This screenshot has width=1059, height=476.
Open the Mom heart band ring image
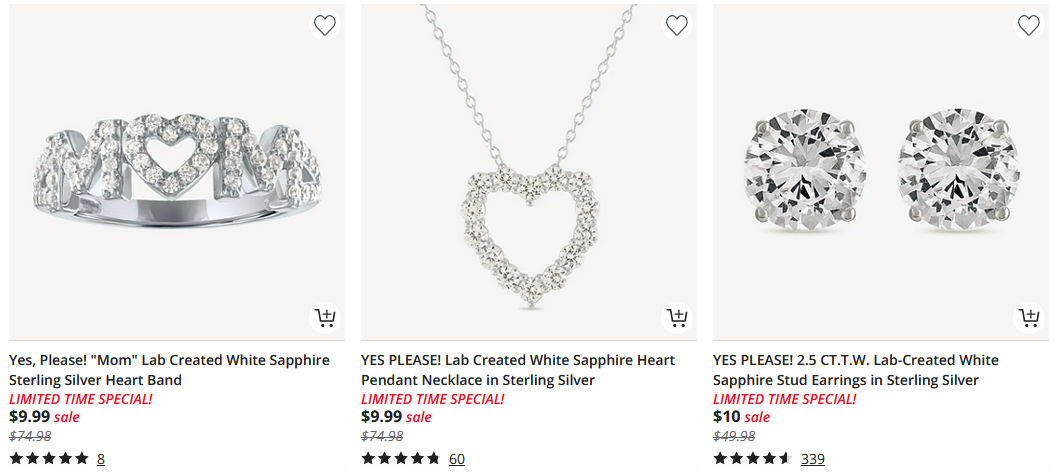(177, 172)
